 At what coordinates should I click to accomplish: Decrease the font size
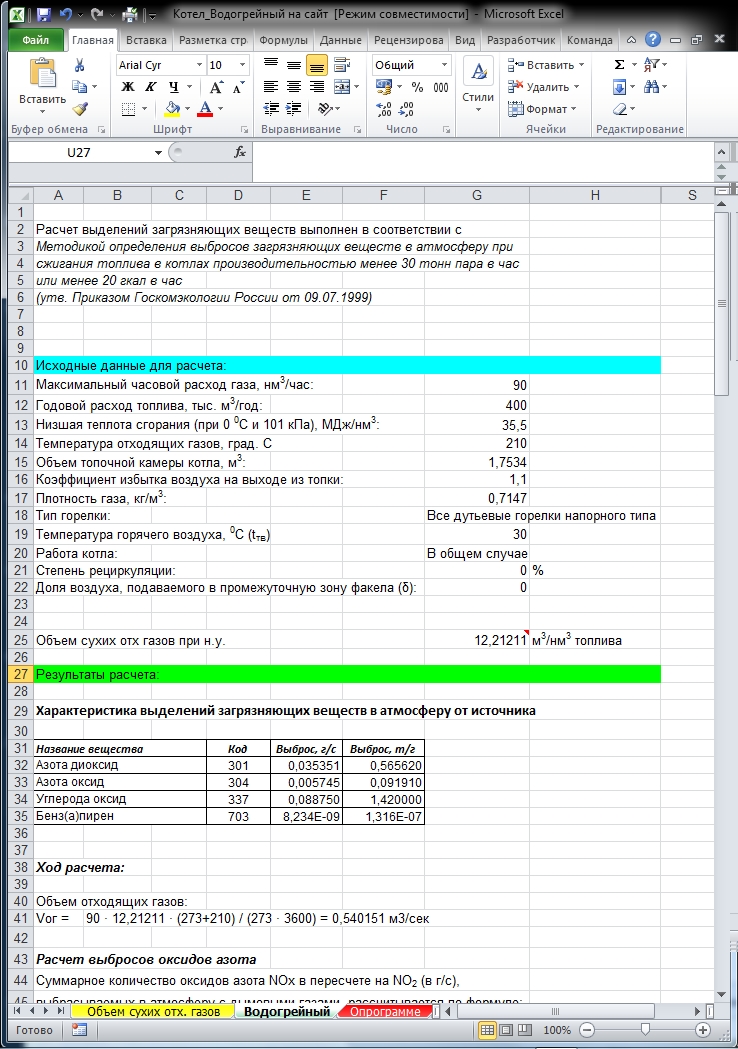coord(238,87)
